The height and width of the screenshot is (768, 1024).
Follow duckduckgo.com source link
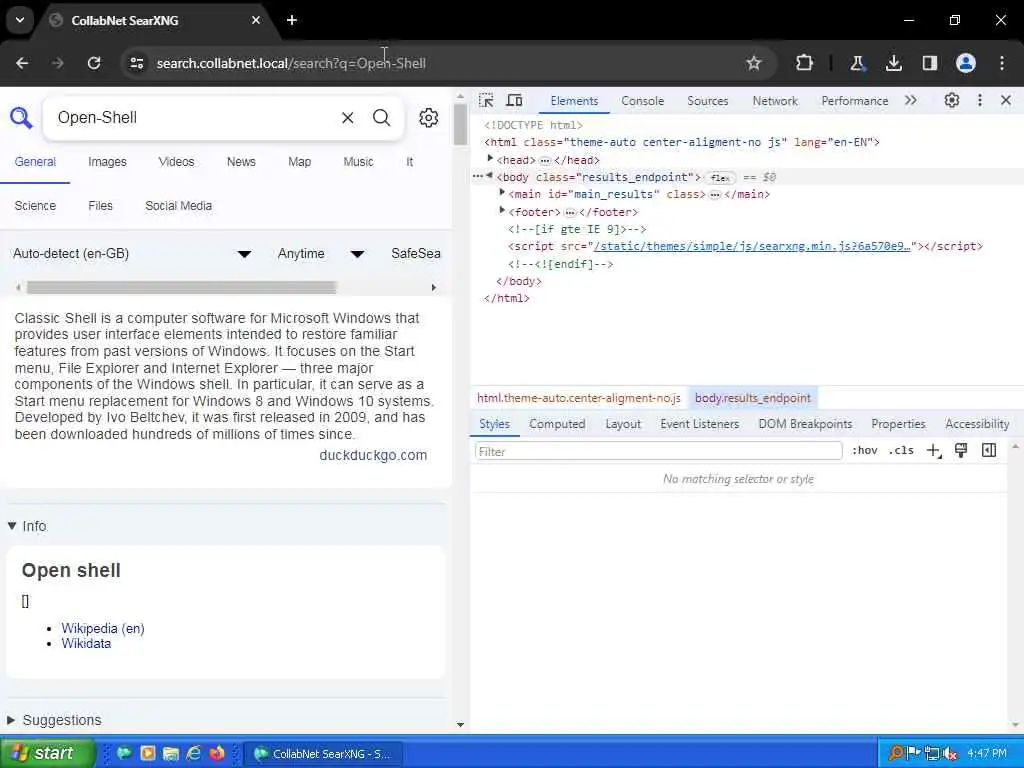[373, 455]
